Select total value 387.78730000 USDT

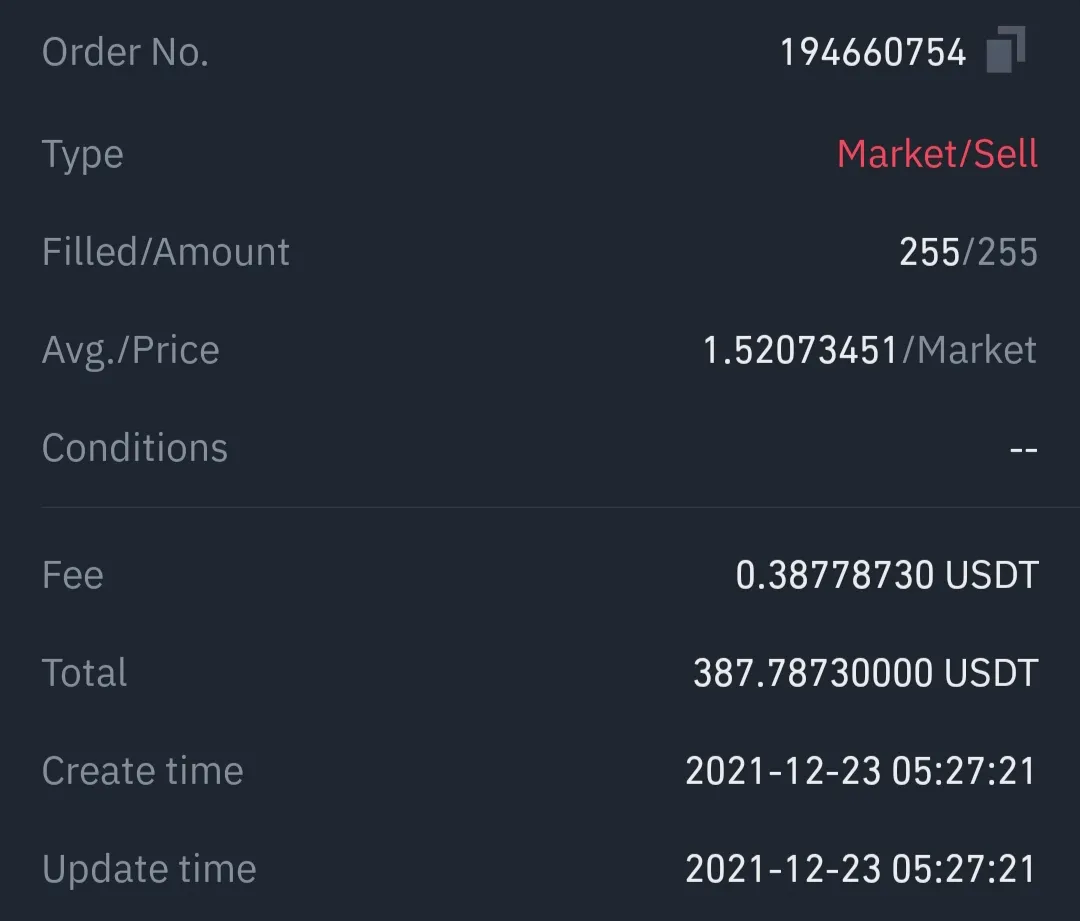coord(866,673)
